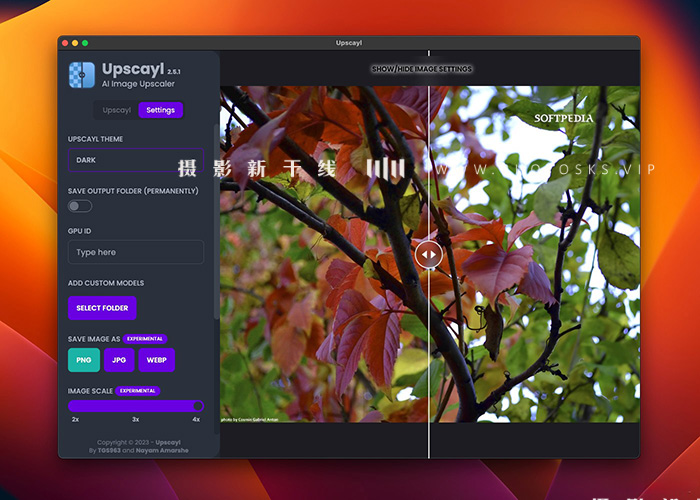Screen dimensions: 700x500
Task: Click the 4x mark on Image Scale
Action: 196,419
